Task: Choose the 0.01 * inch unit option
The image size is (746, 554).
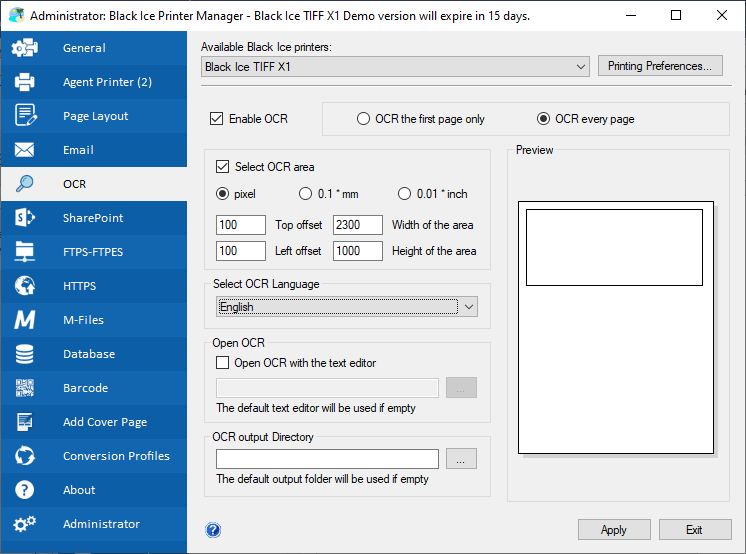Action: pyautogui.click(x=405, y=194)
